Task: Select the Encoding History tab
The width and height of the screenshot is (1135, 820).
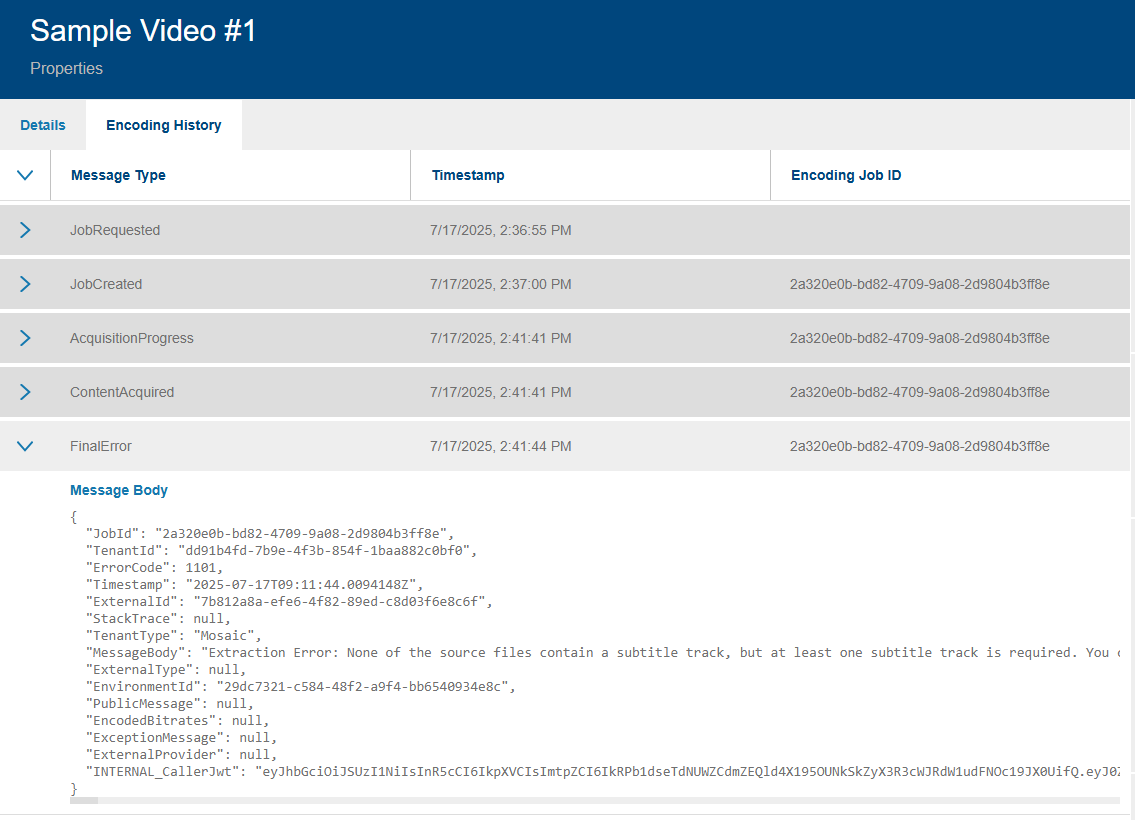Action: [163, 124]
